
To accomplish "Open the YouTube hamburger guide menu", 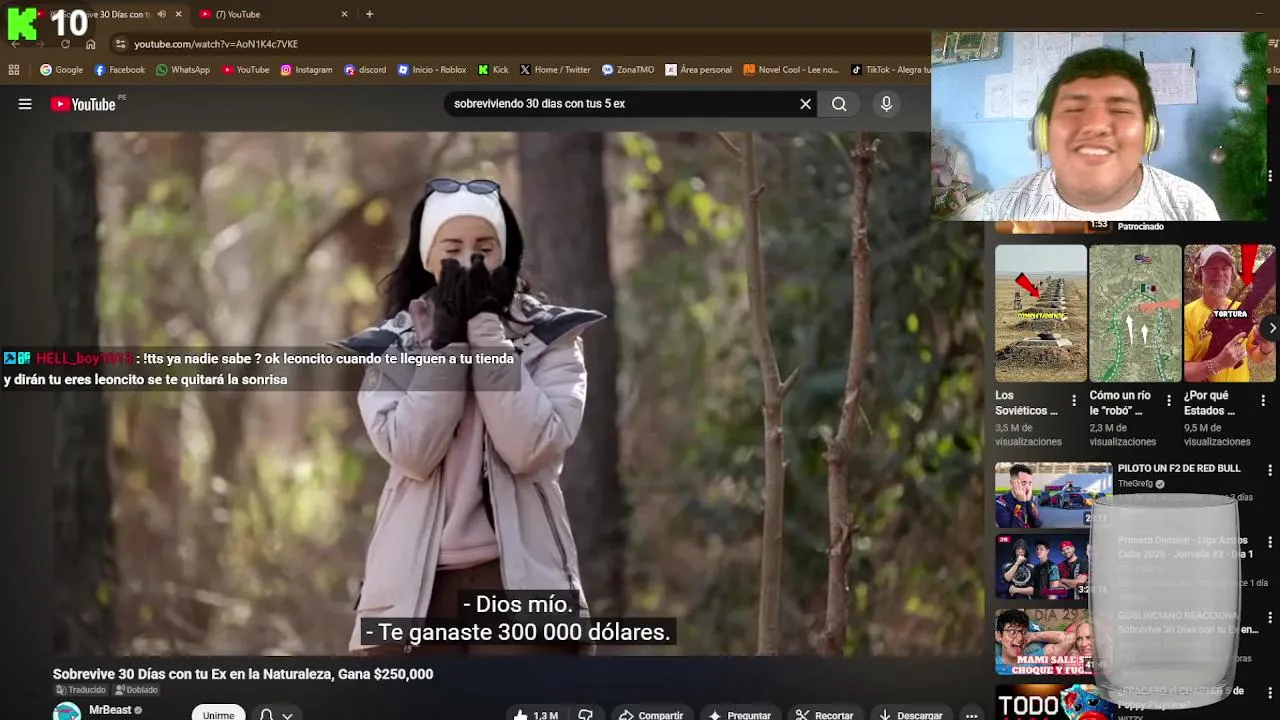I will 25,104.
